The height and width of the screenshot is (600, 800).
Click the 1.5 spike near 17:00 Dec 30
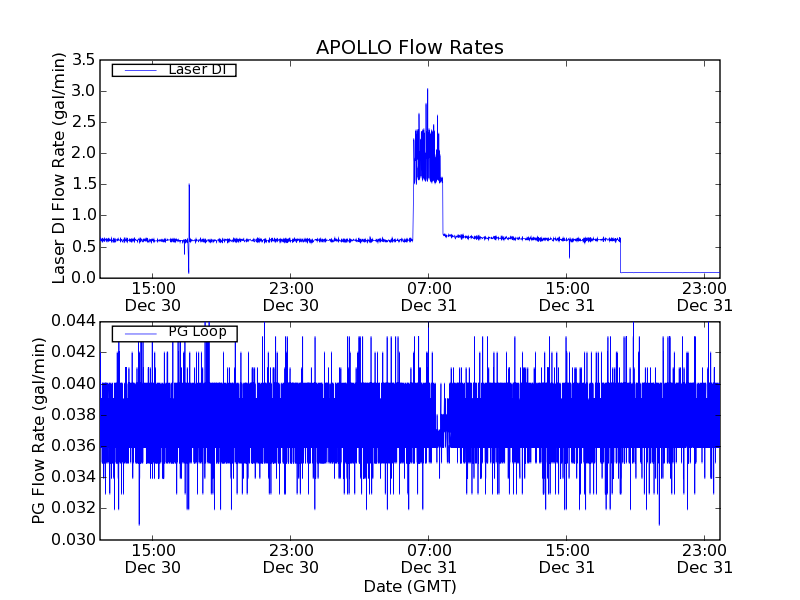(189, 186)
